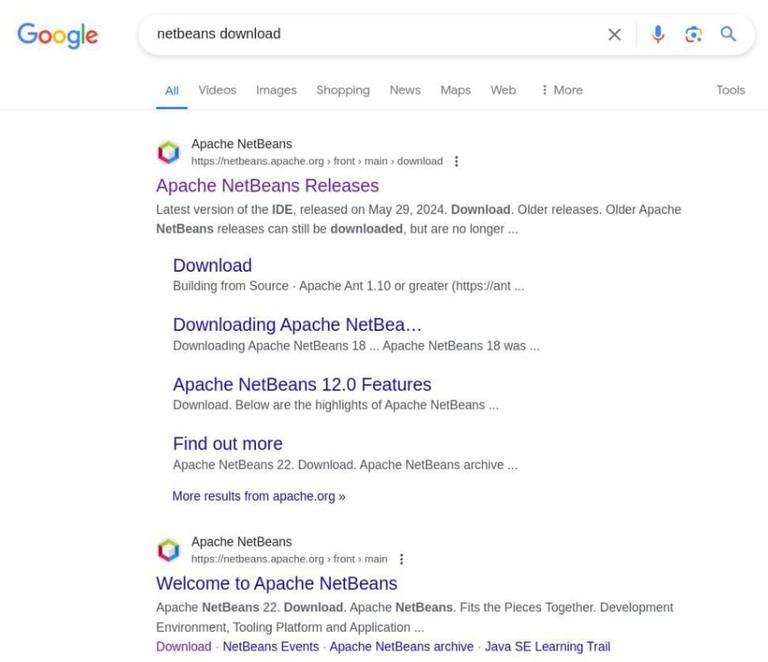Open Apache NetBeans 12.0 Features sitelink

(302, 384)
